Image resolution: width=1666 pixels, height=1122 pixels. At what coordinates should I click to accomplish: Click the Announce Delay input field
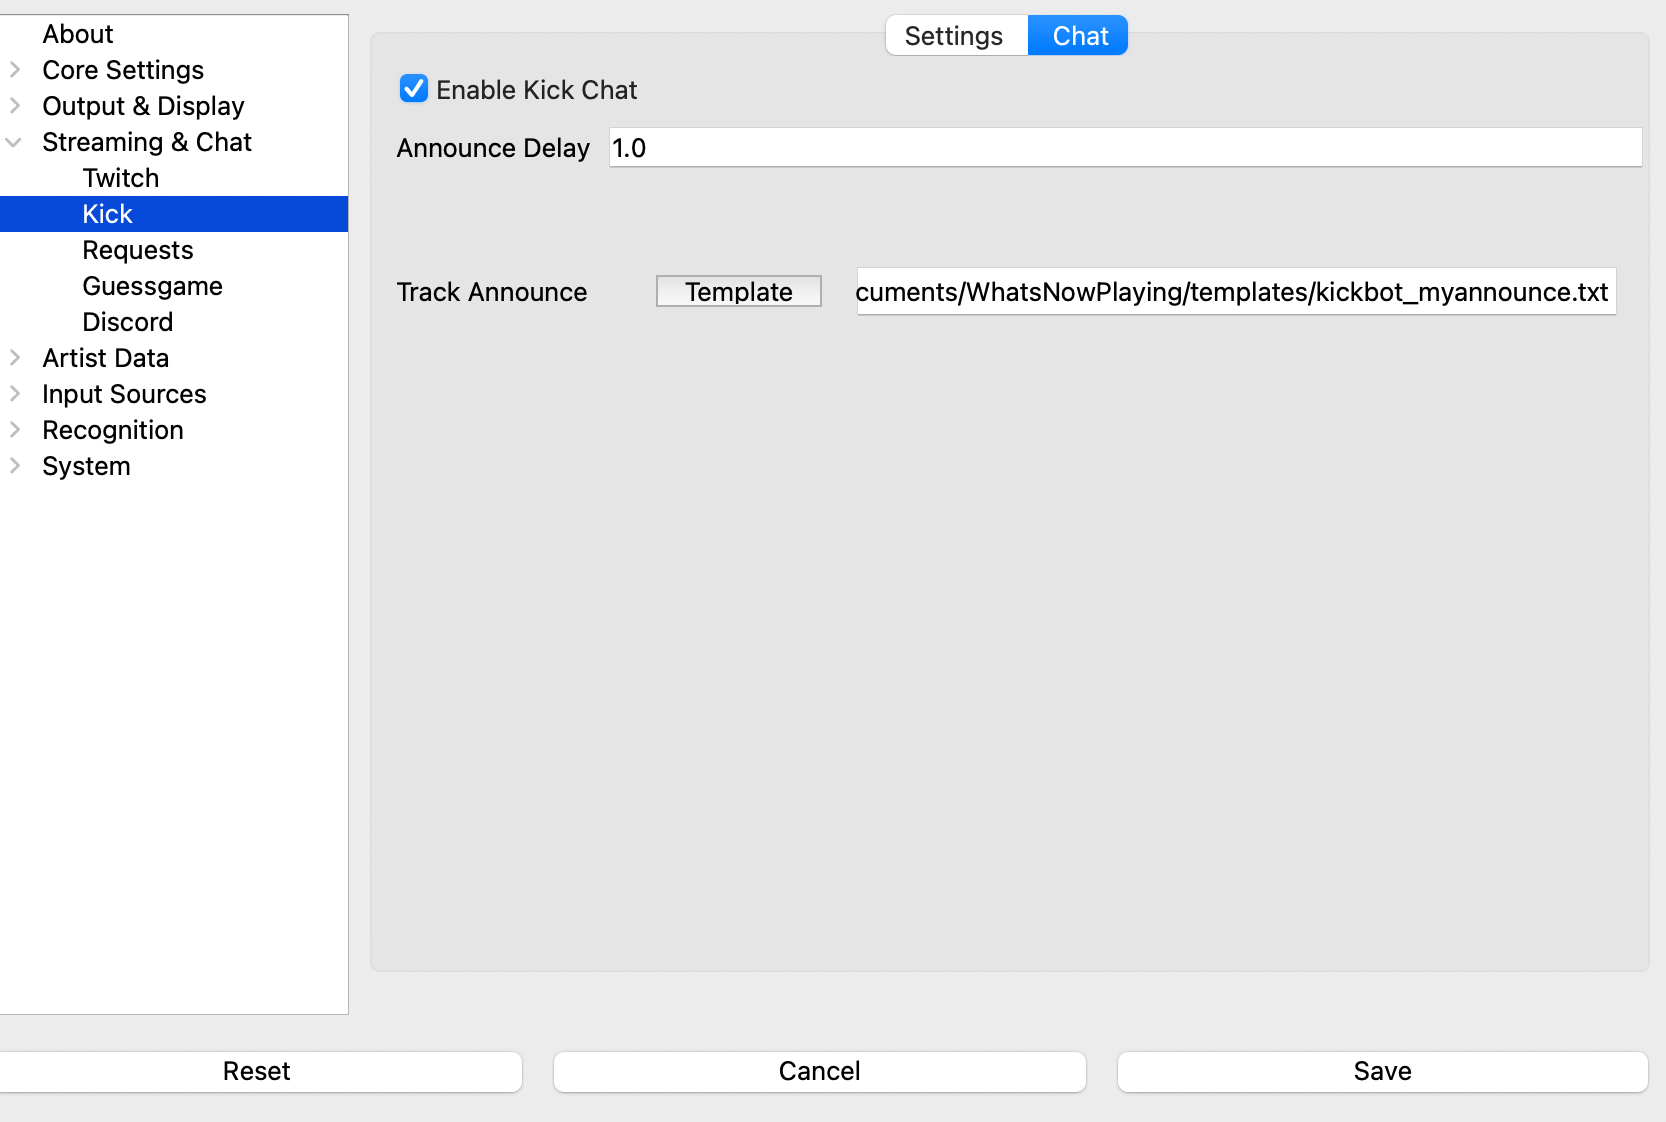(x=1124, y=147)
